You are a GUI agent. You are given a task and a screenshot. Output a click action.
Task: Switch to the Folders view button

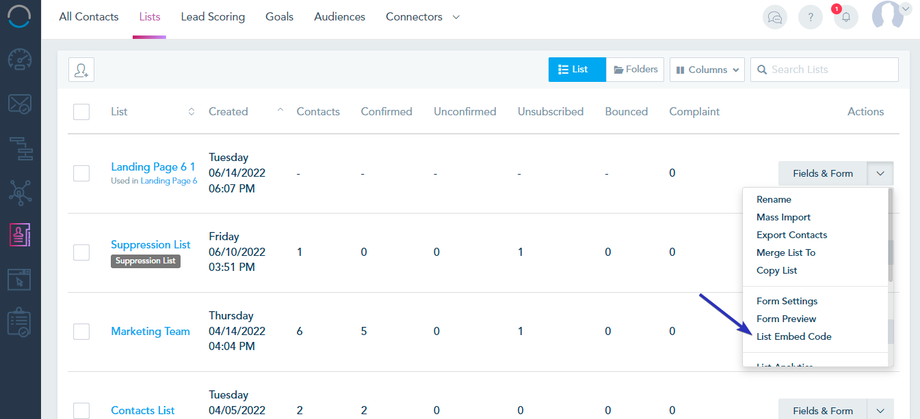point(635,70)
